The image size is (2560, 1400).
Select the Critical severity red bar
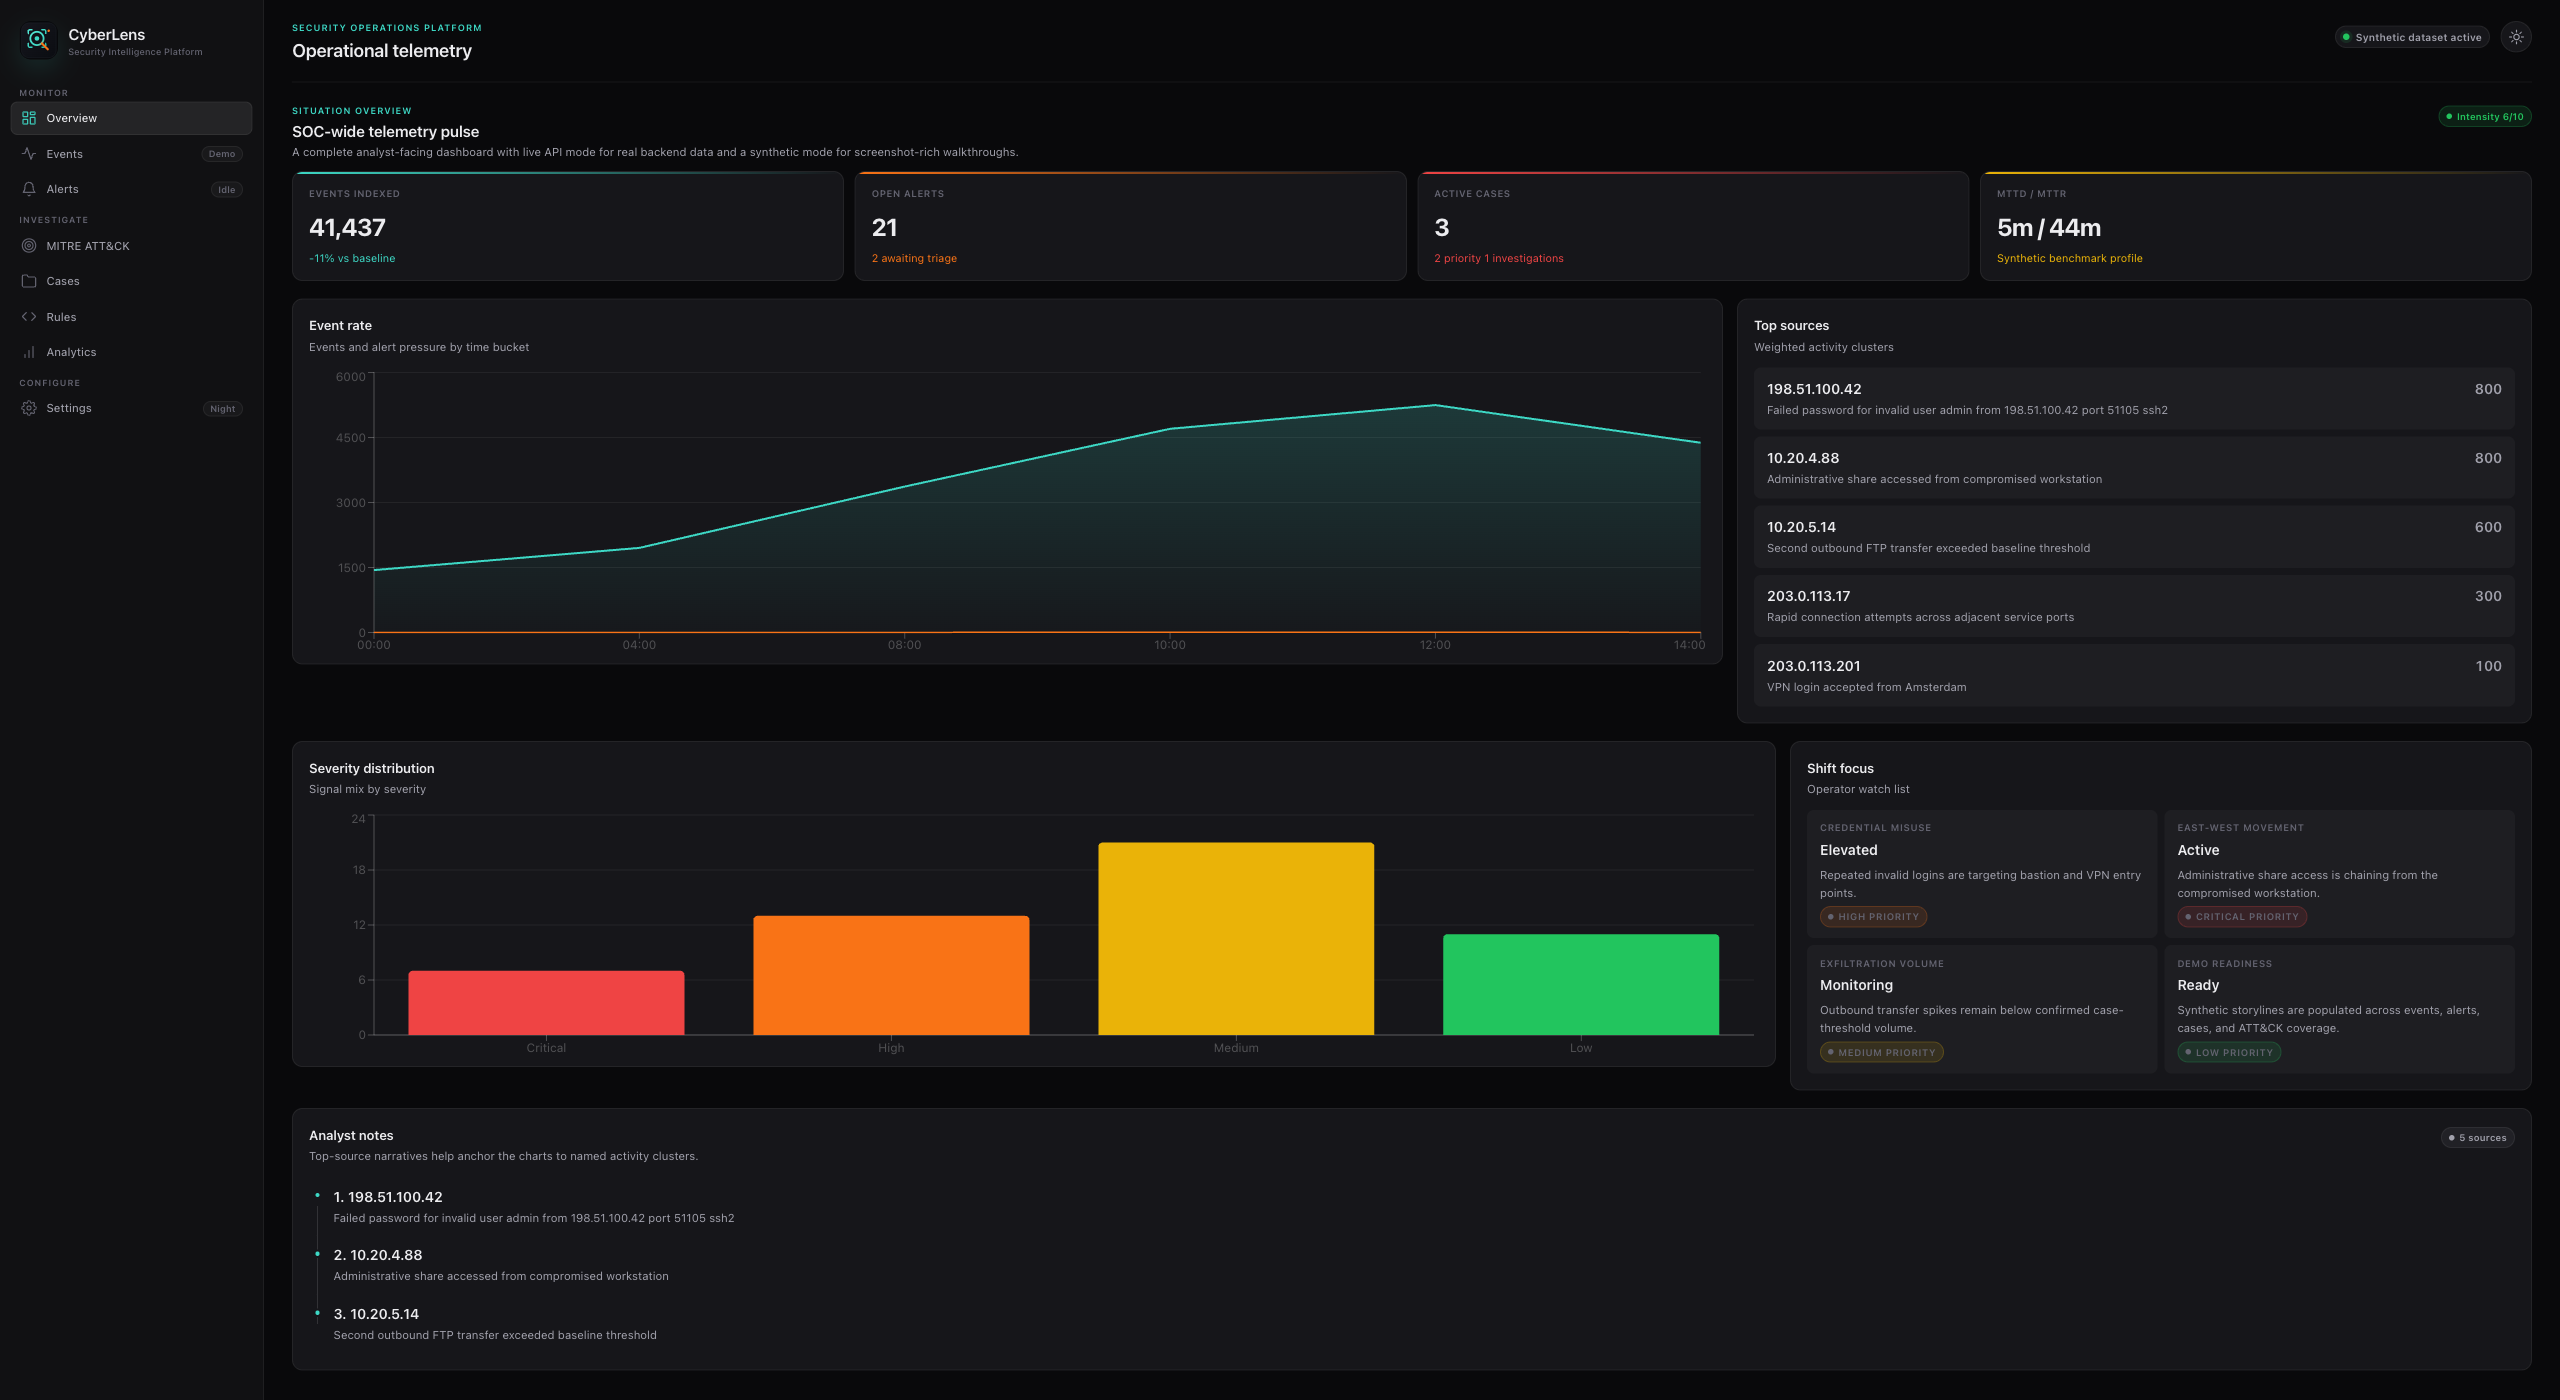[545, 1000]
